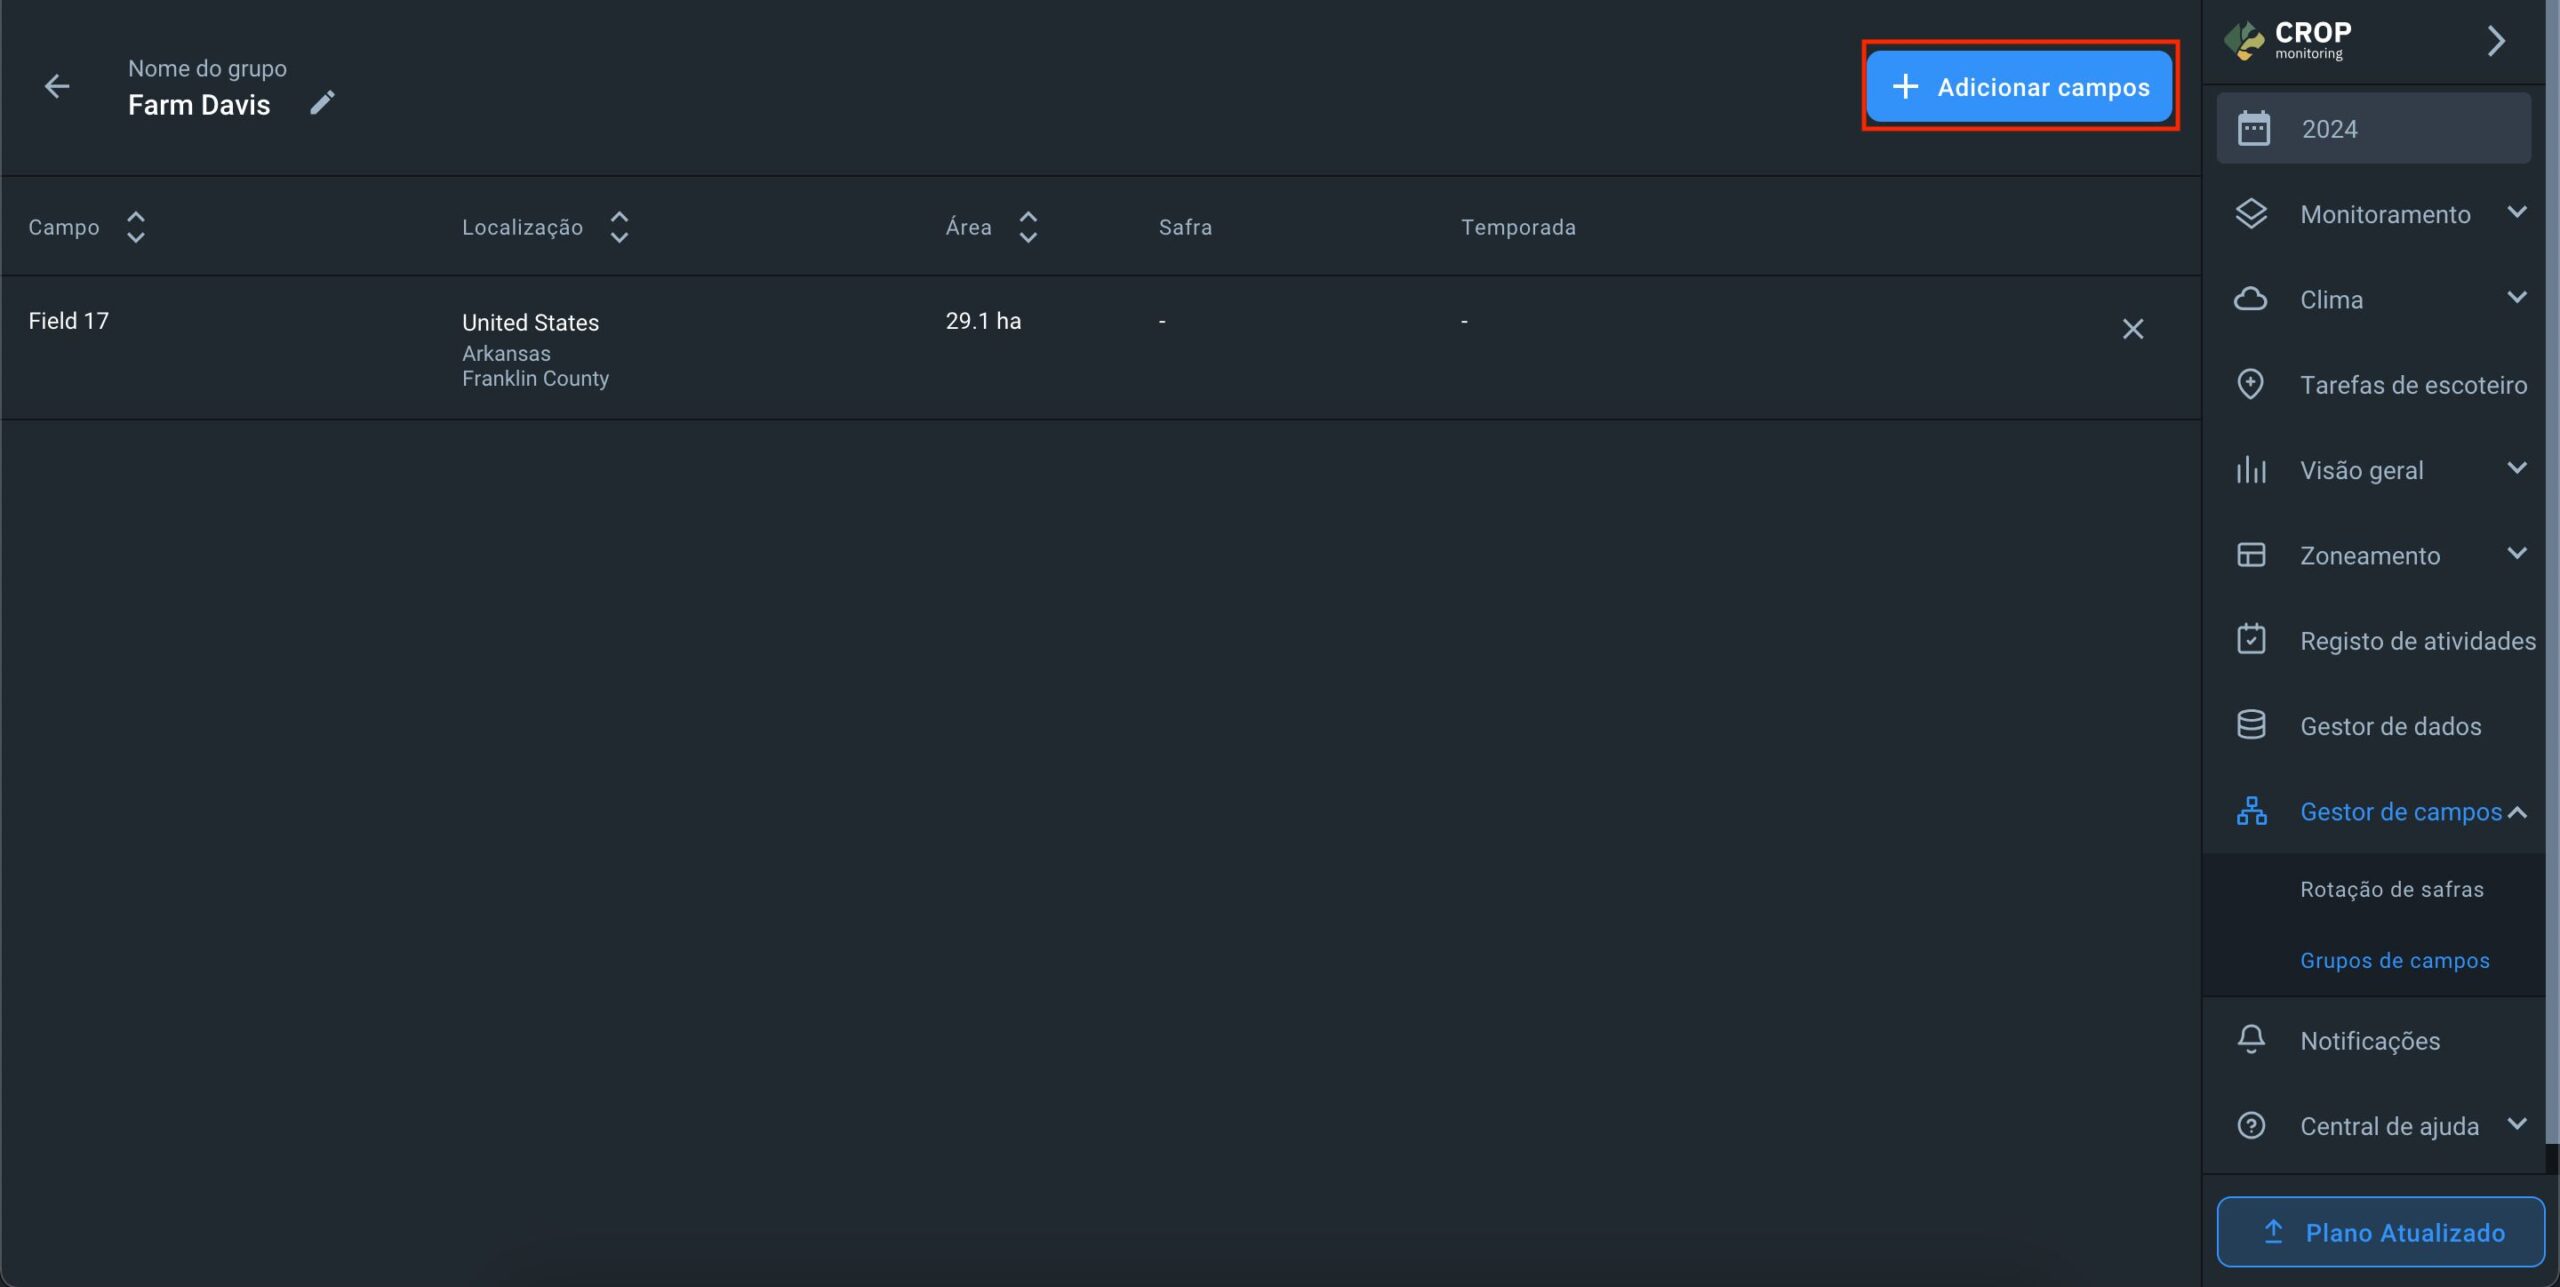Open Tarefas de escoteiro pin icon
The height and width of the screenshot is (1287, 2560).
coord(2250,384)
